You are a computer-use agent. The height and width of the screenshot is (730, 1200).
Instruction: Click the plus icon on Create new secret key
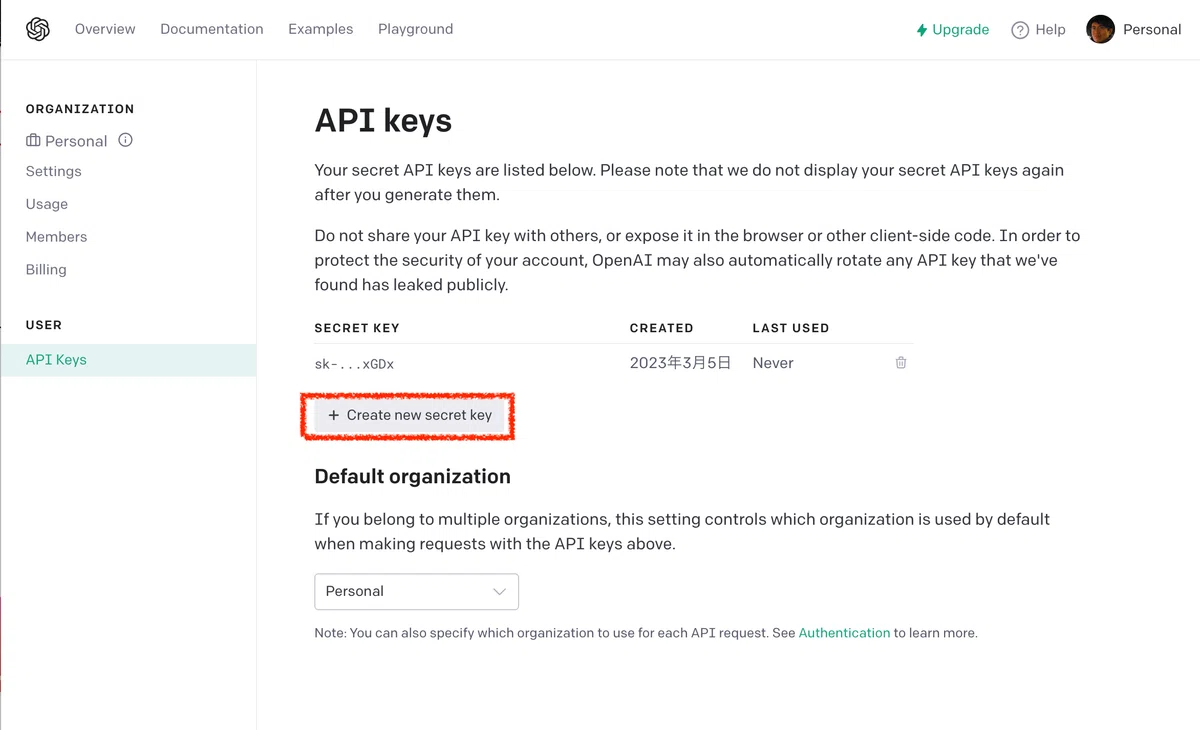(x=334, y=415)
